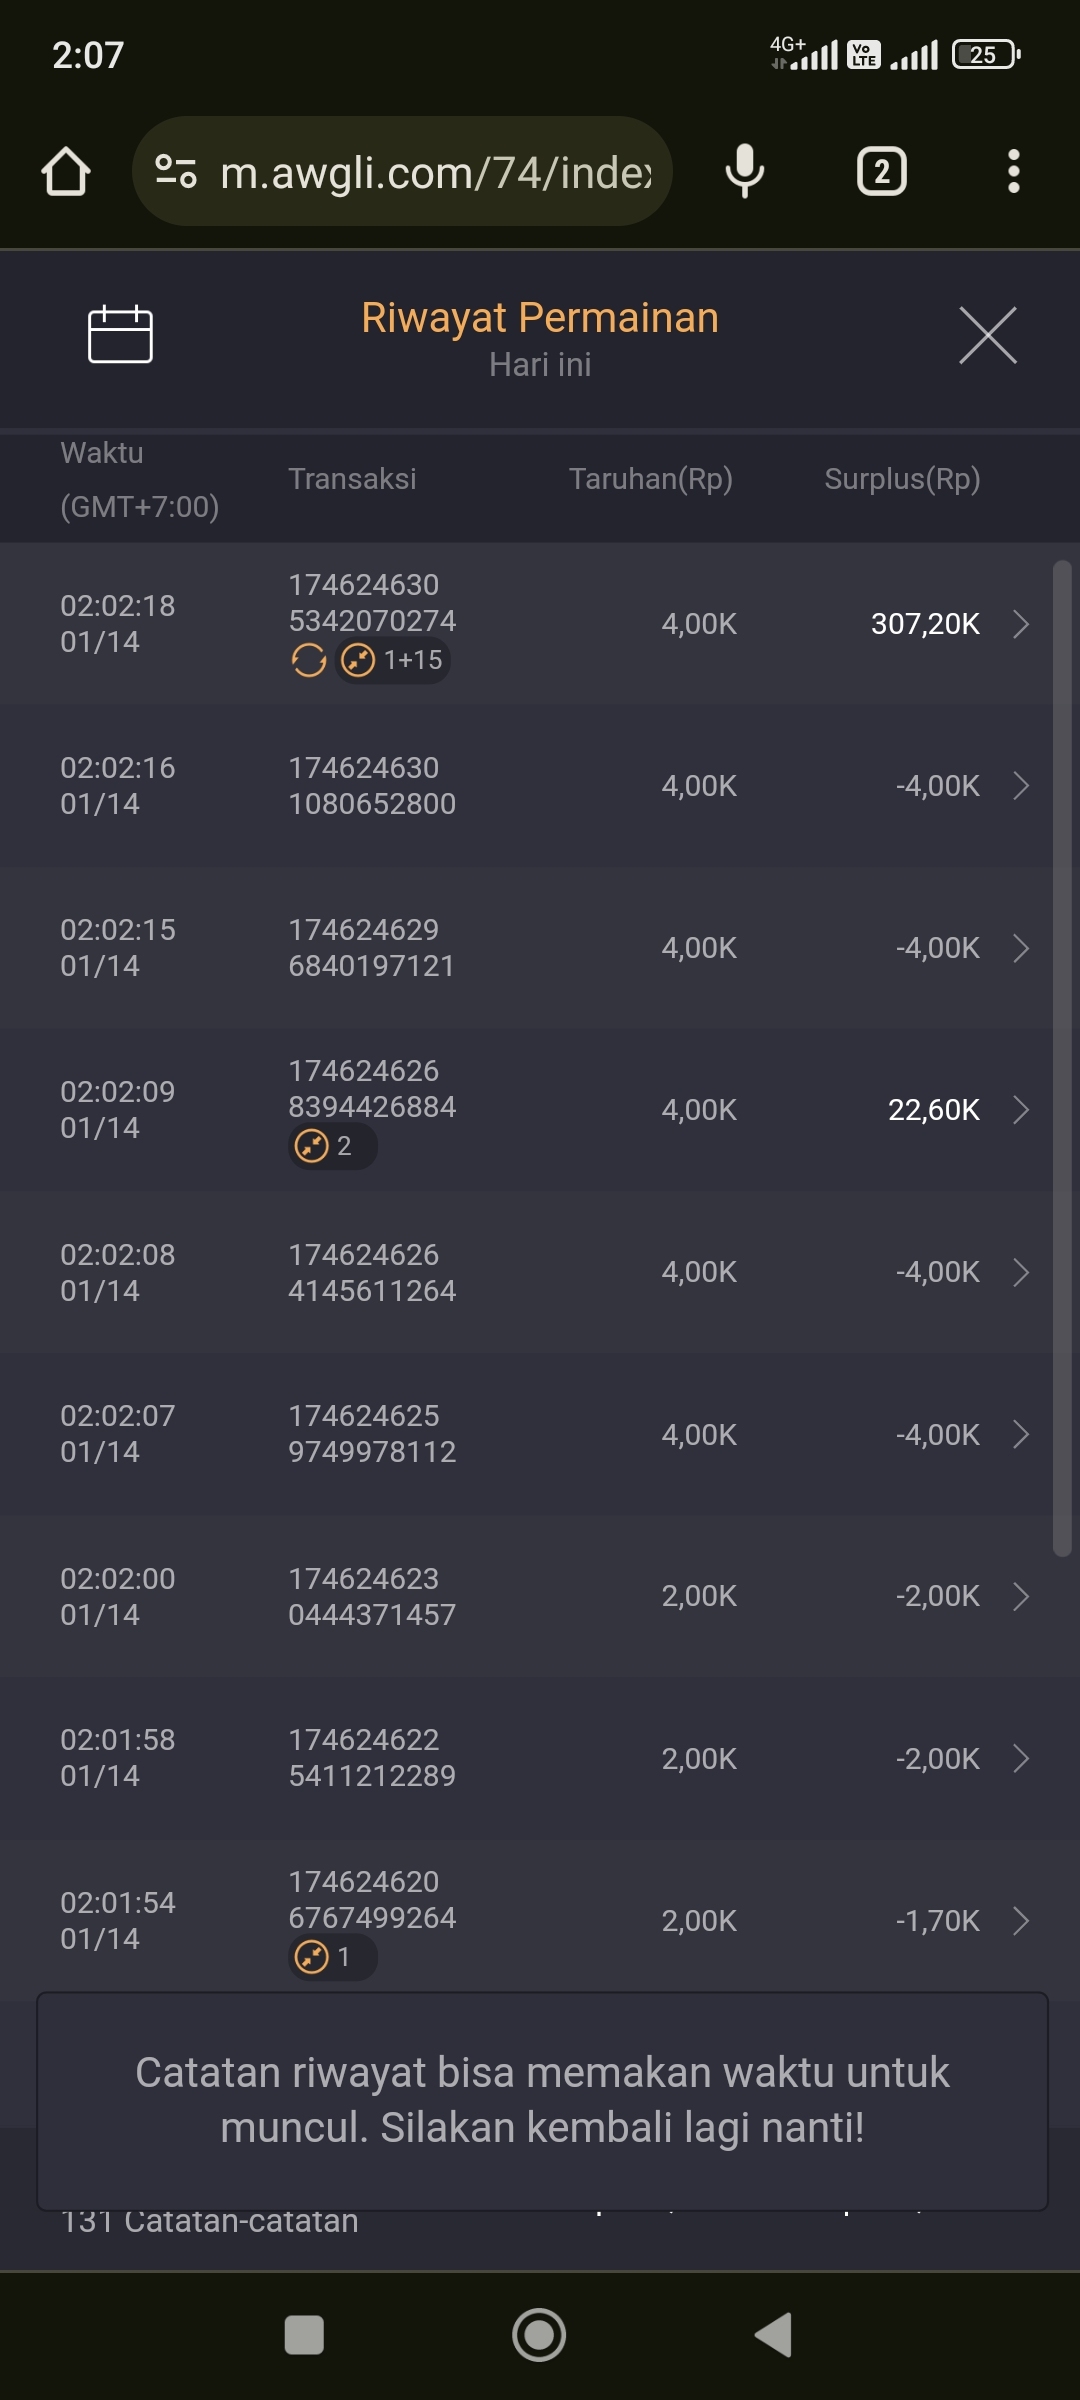Expand details of the 22,60K surplus row
The image size is (1080, 2400).
[1020, 1110]
